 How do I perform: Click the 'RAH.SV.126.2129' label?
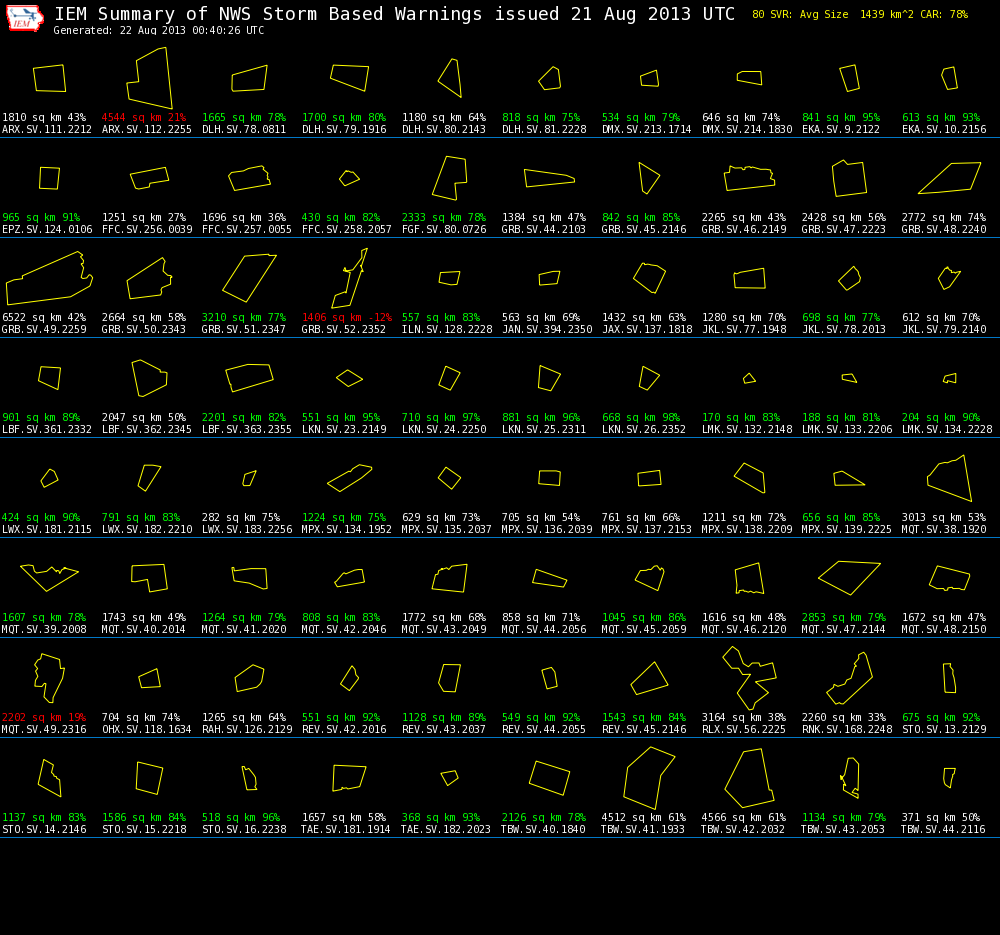pos(247,730)
